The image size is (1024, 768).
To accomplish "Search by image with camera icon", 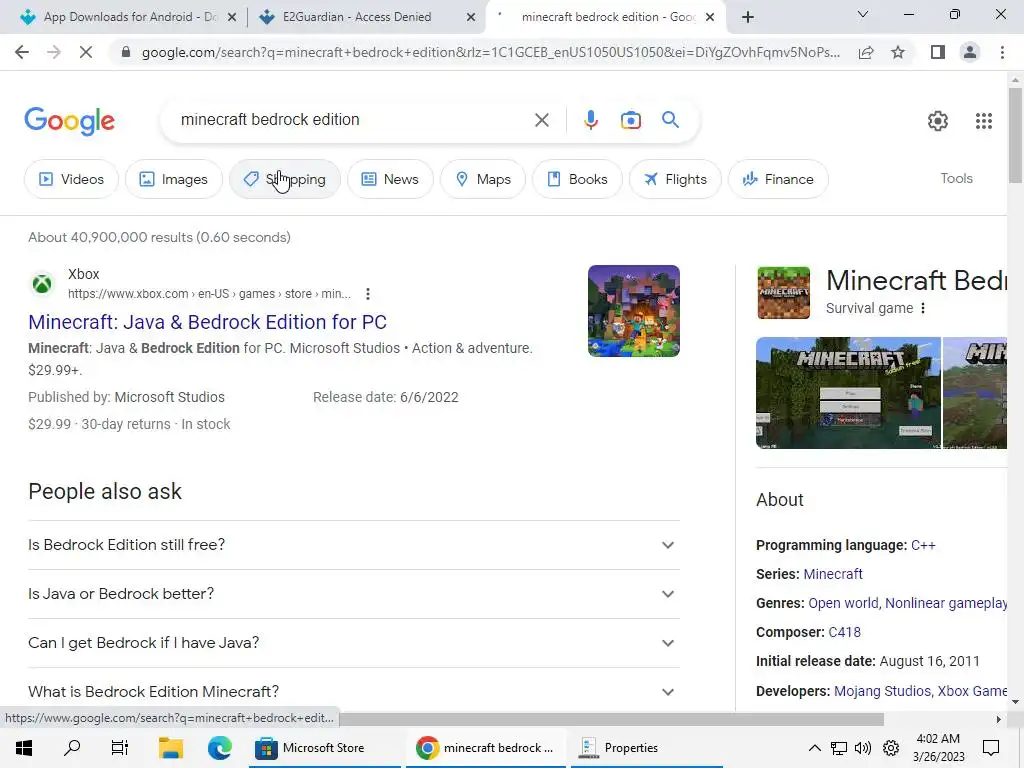I will pyautogui.click(x=630, y=120).
